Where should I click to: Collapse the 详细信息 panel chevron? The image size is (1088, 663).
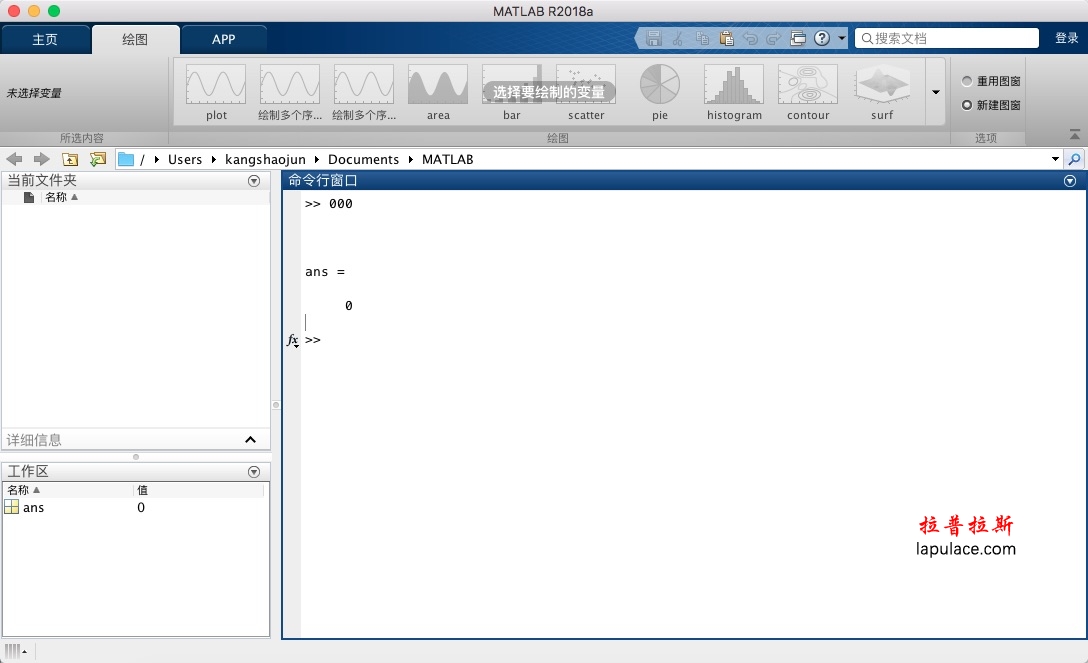point(250,440)
